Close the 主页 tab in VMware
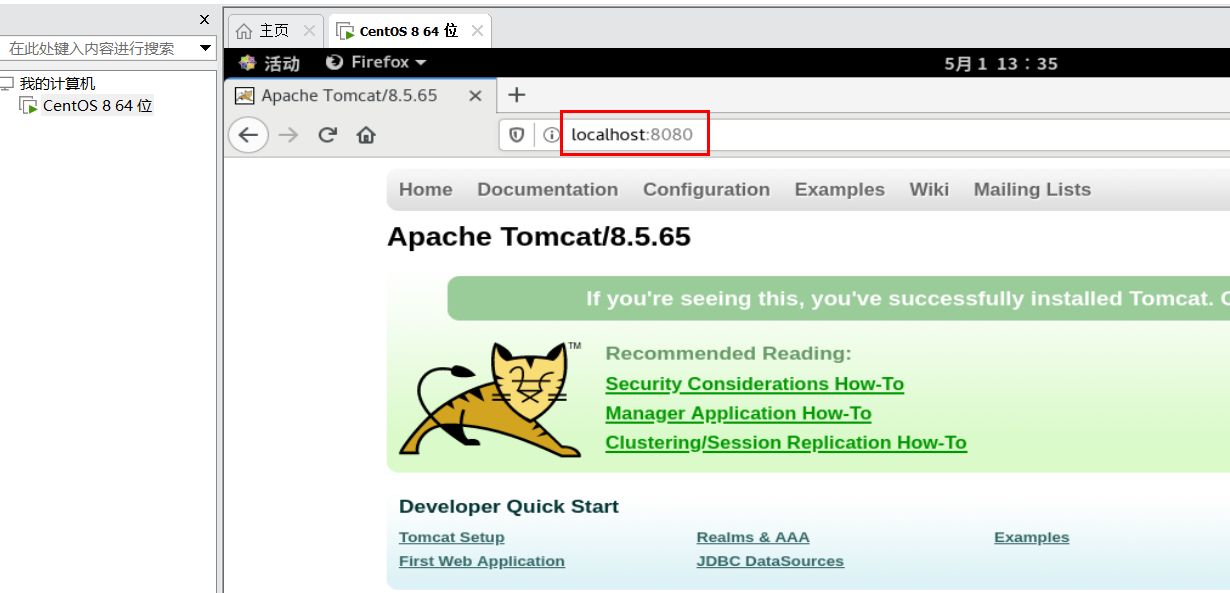 (309, 31)
